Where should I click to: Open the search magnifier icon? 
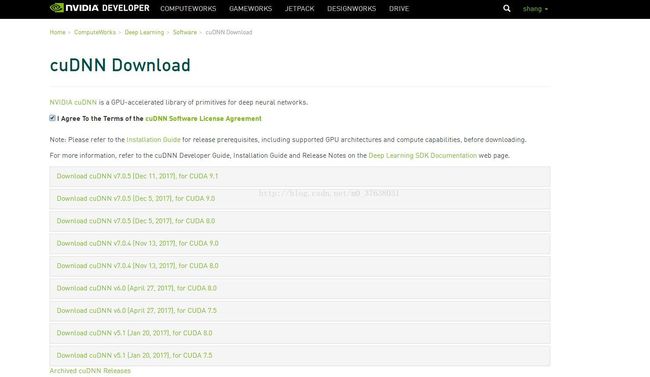point(507,8)
